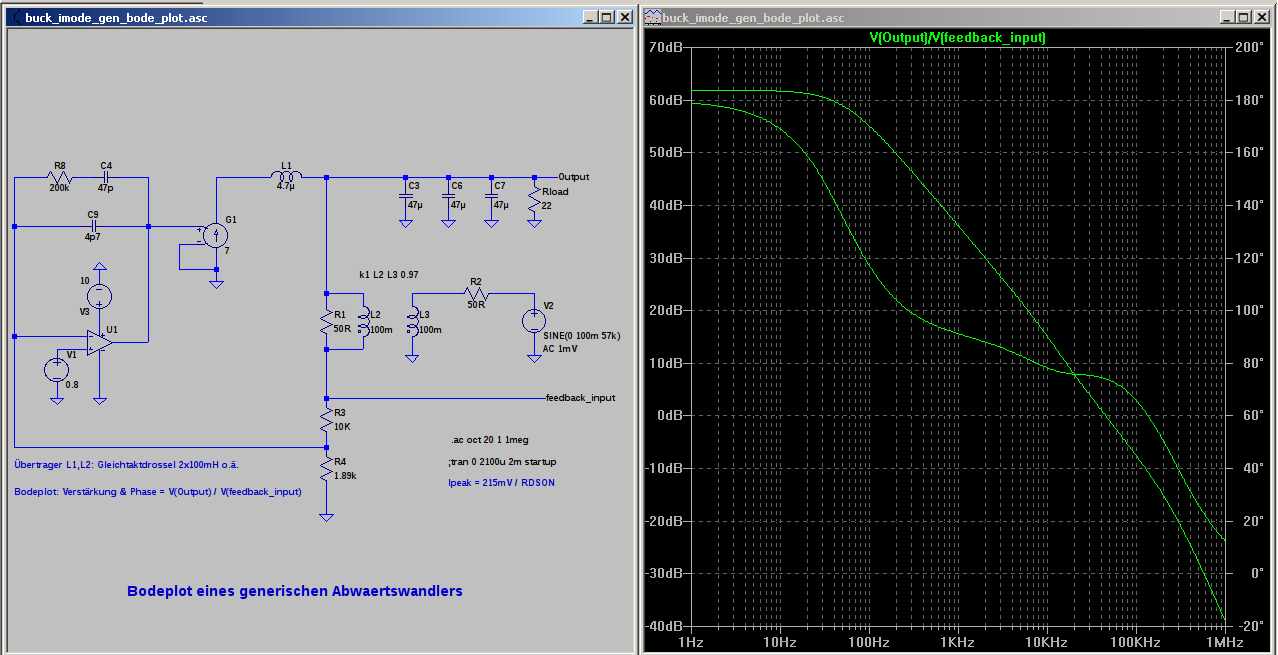The height and width of the screenshot is (655, 1278).
Task: Select inductor L1 symbol
Action: (x=286, y=178)
